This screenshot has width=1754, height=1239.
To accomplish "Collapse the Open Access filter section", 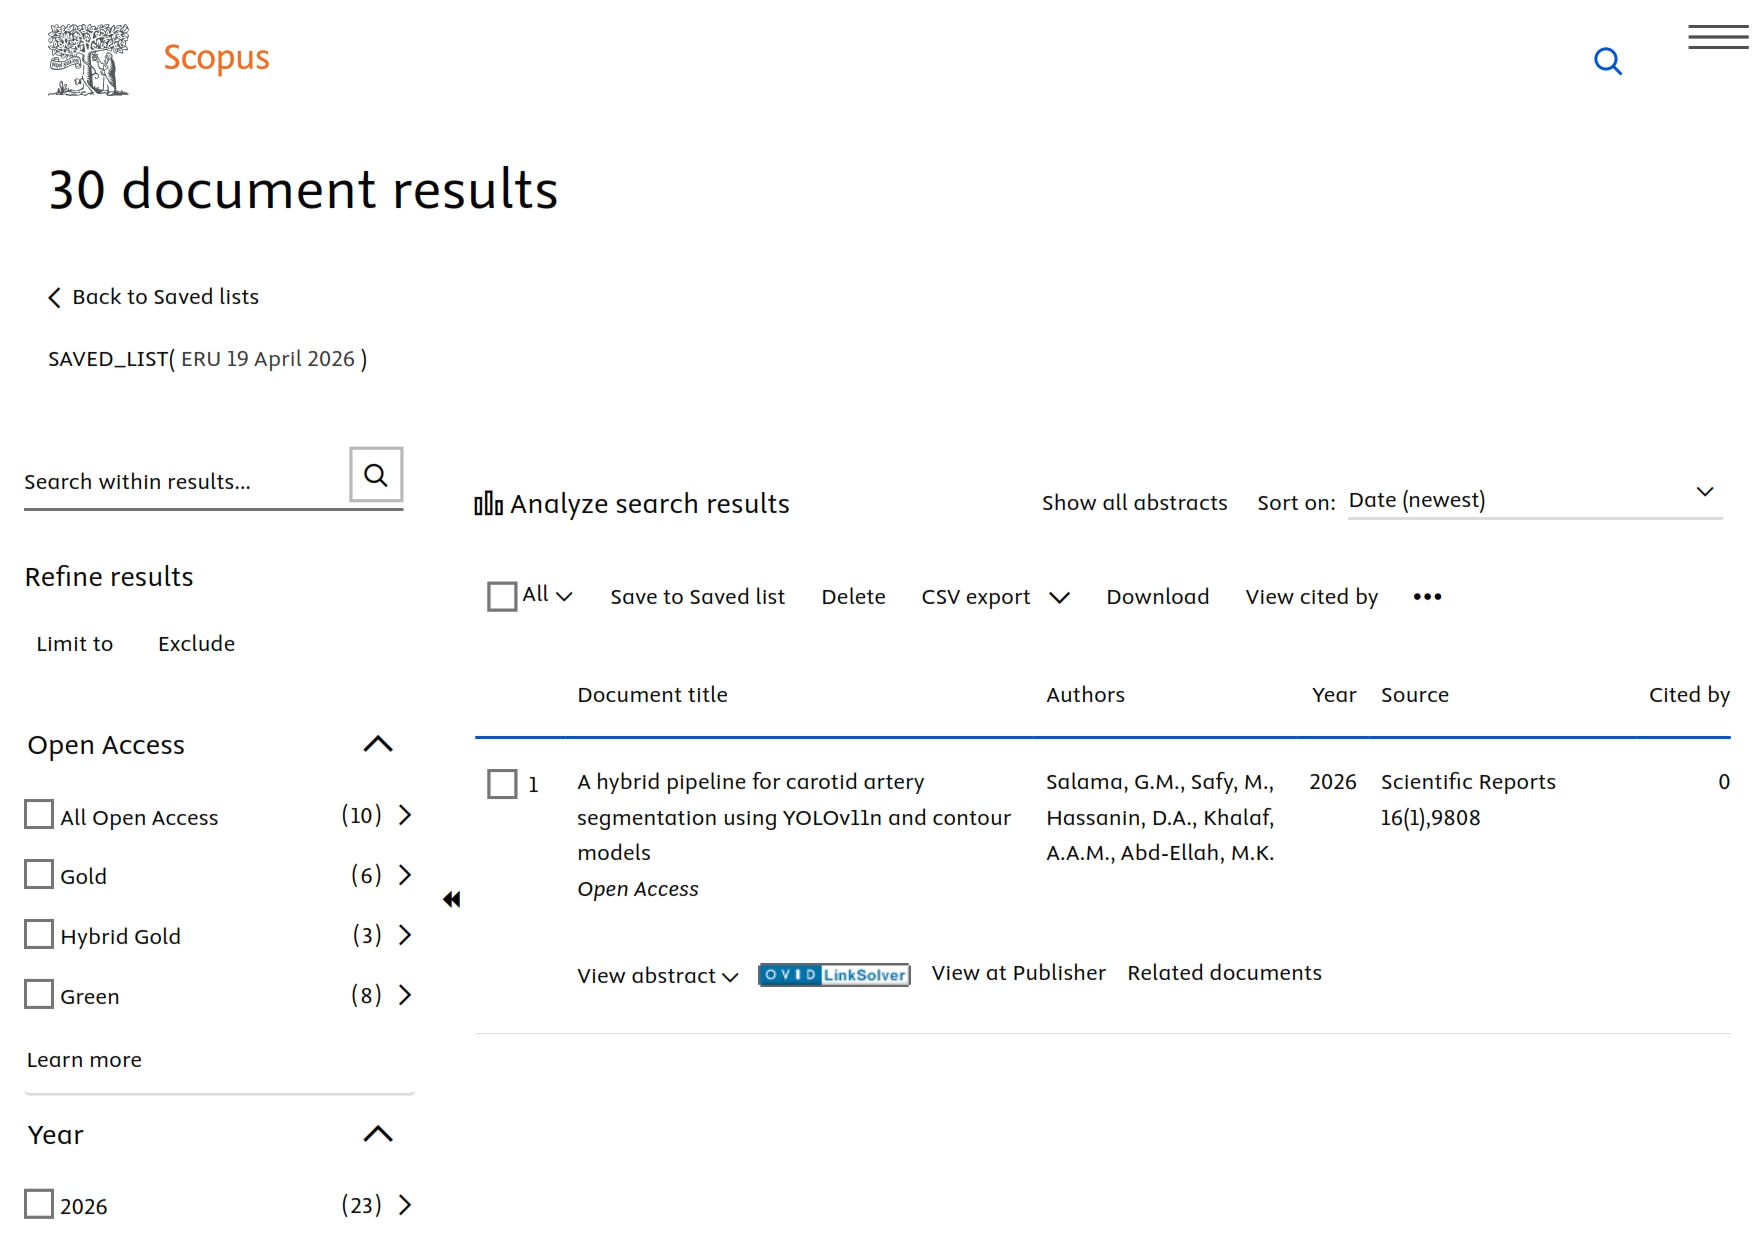I will (x=378, y=745).
